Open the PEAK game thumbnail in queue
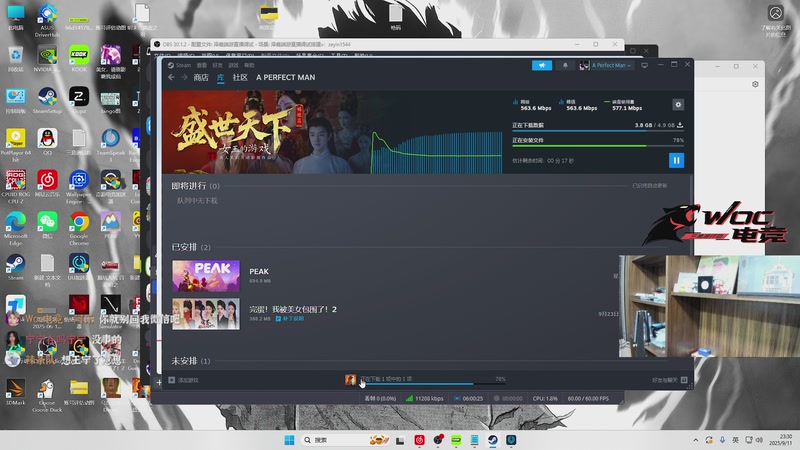Image resolution: width=800 pixels, height=450 pixels. click(206, 276)
